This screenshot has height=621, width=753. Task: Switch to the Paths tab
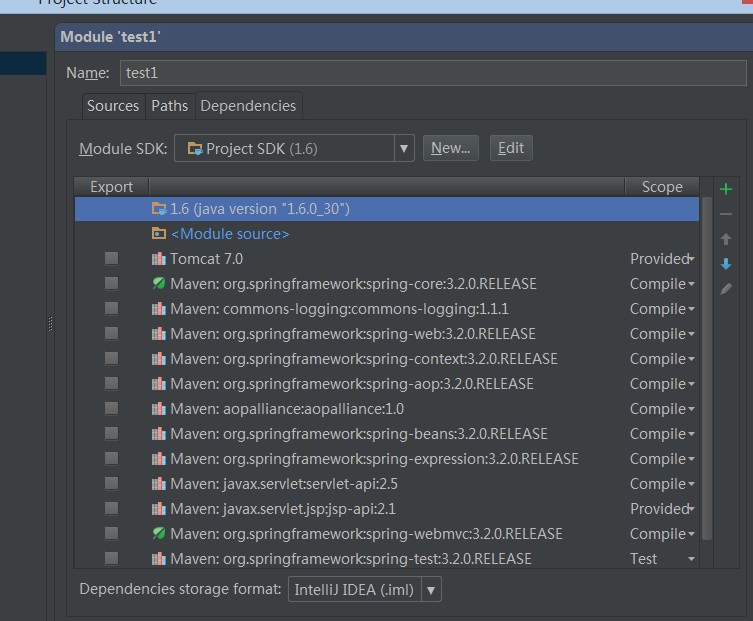(169, 106)
